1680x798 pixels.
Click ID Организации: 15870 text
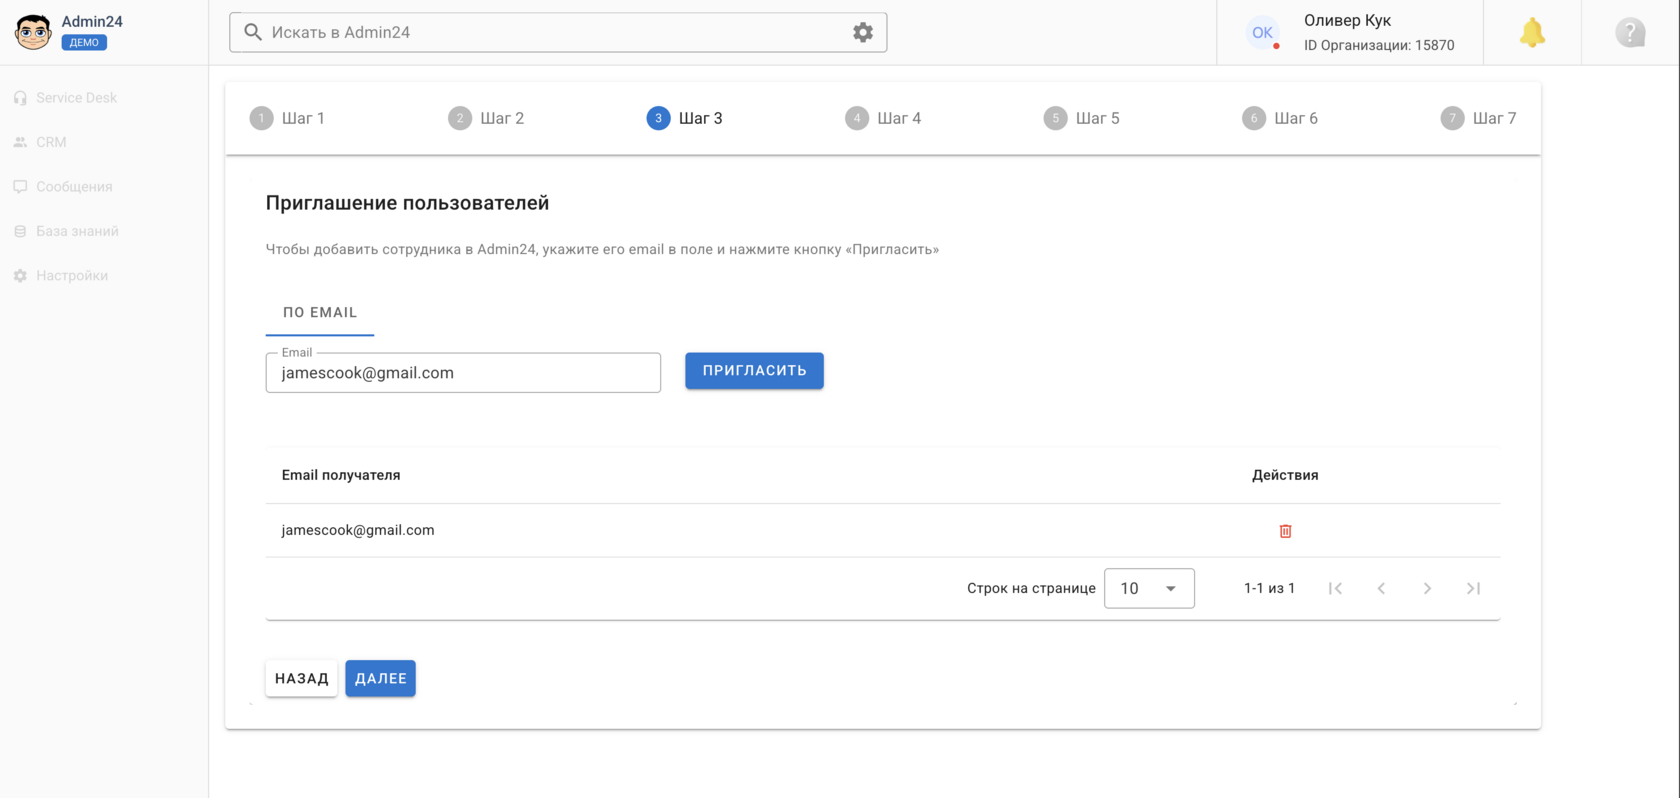pos(1379,45)
